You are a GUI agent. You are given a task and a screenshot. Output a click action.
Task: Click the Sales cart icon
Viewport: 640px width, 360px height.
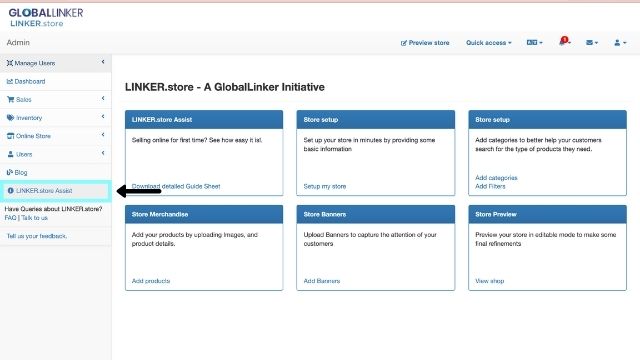(11, 99)
